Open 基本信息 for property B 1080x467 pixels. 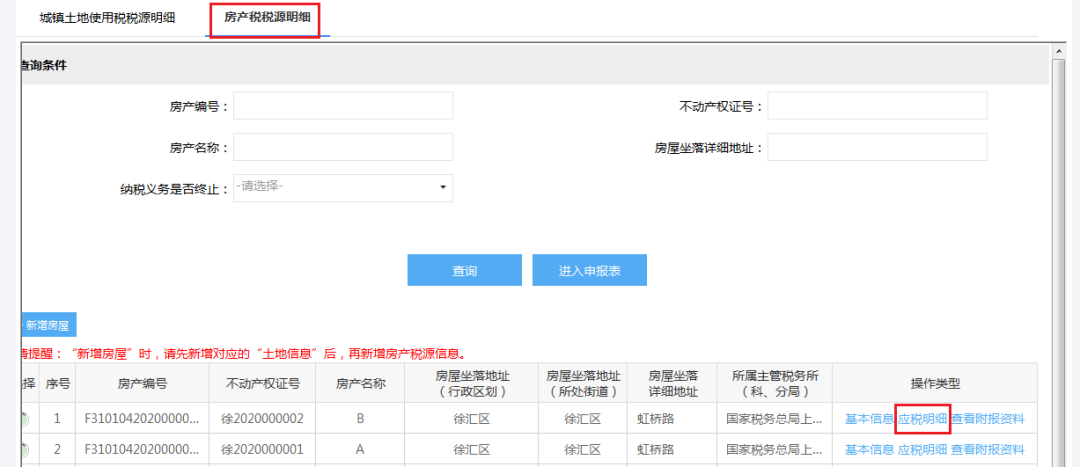pyautogui.click(x=869, y=419)
